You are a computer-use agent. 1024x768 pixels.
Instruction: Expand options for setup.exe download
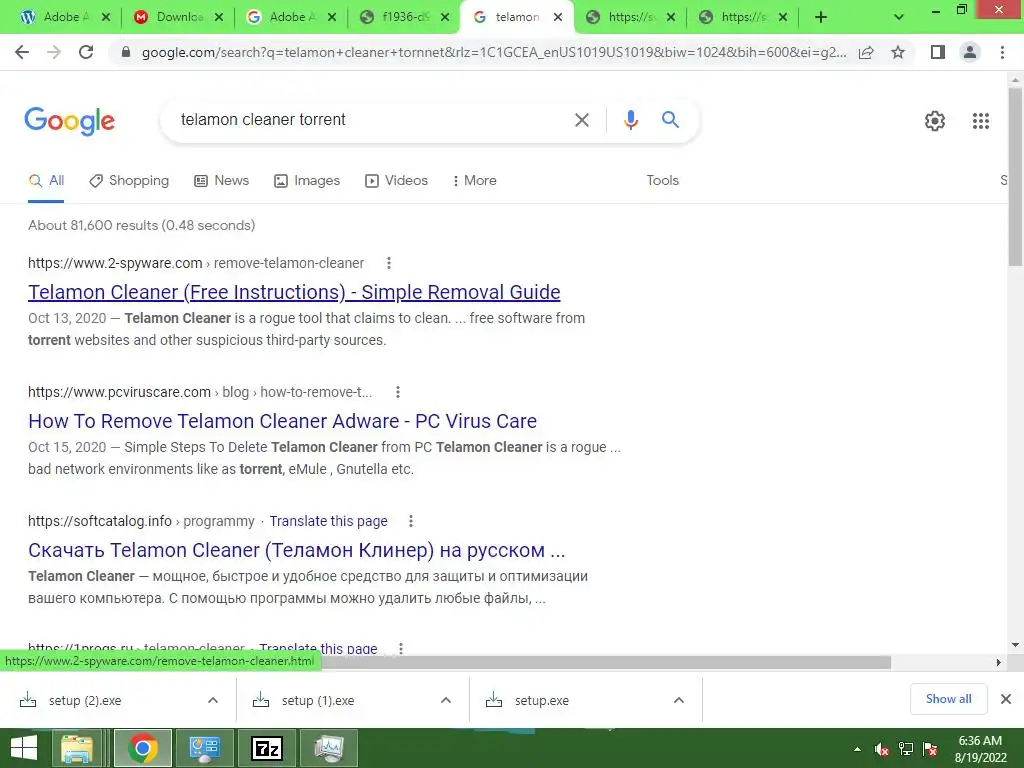coord(679,700)
